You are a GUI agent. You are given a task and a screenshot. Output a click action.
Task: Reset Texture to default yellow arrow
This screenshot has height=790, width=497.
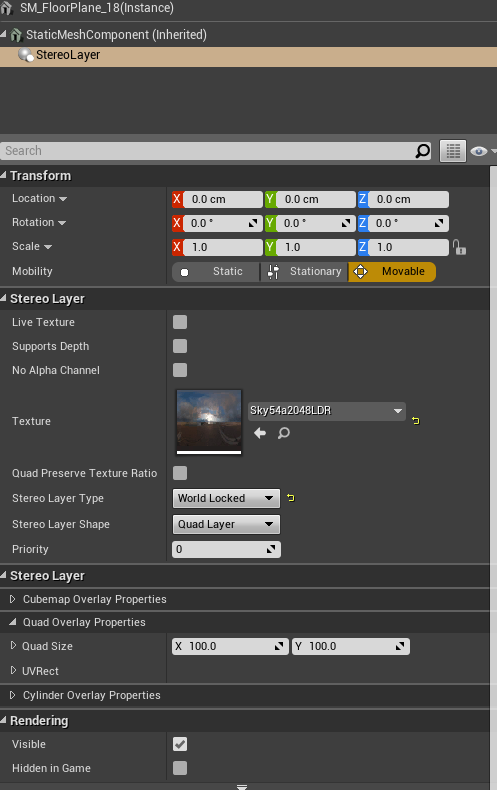pyautogui.click(x=415, y=420)
